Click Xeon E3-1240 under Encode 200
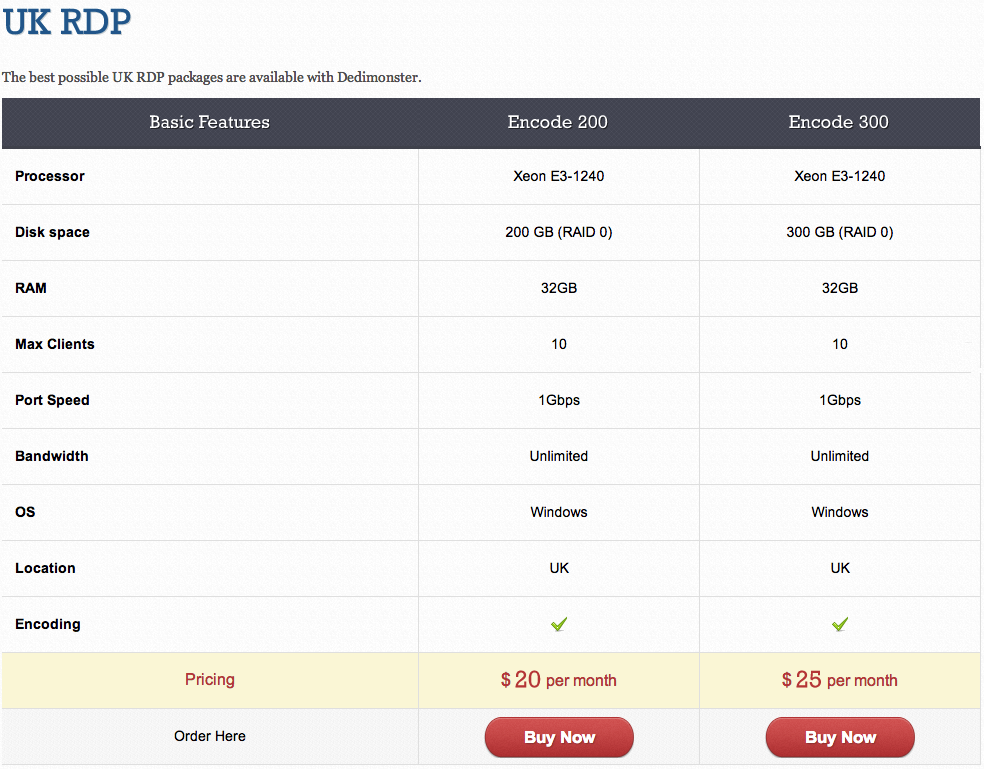The image size is (984, 769). pos(559,176)
